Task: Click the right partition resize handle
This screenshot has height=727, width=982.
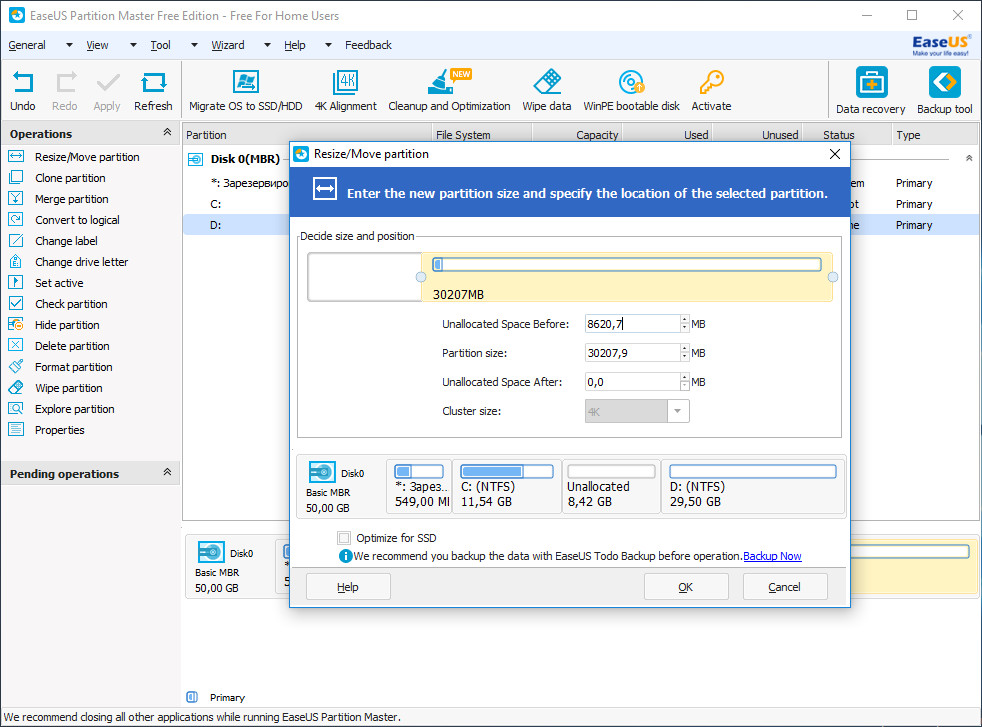Action: coord(833,277)
